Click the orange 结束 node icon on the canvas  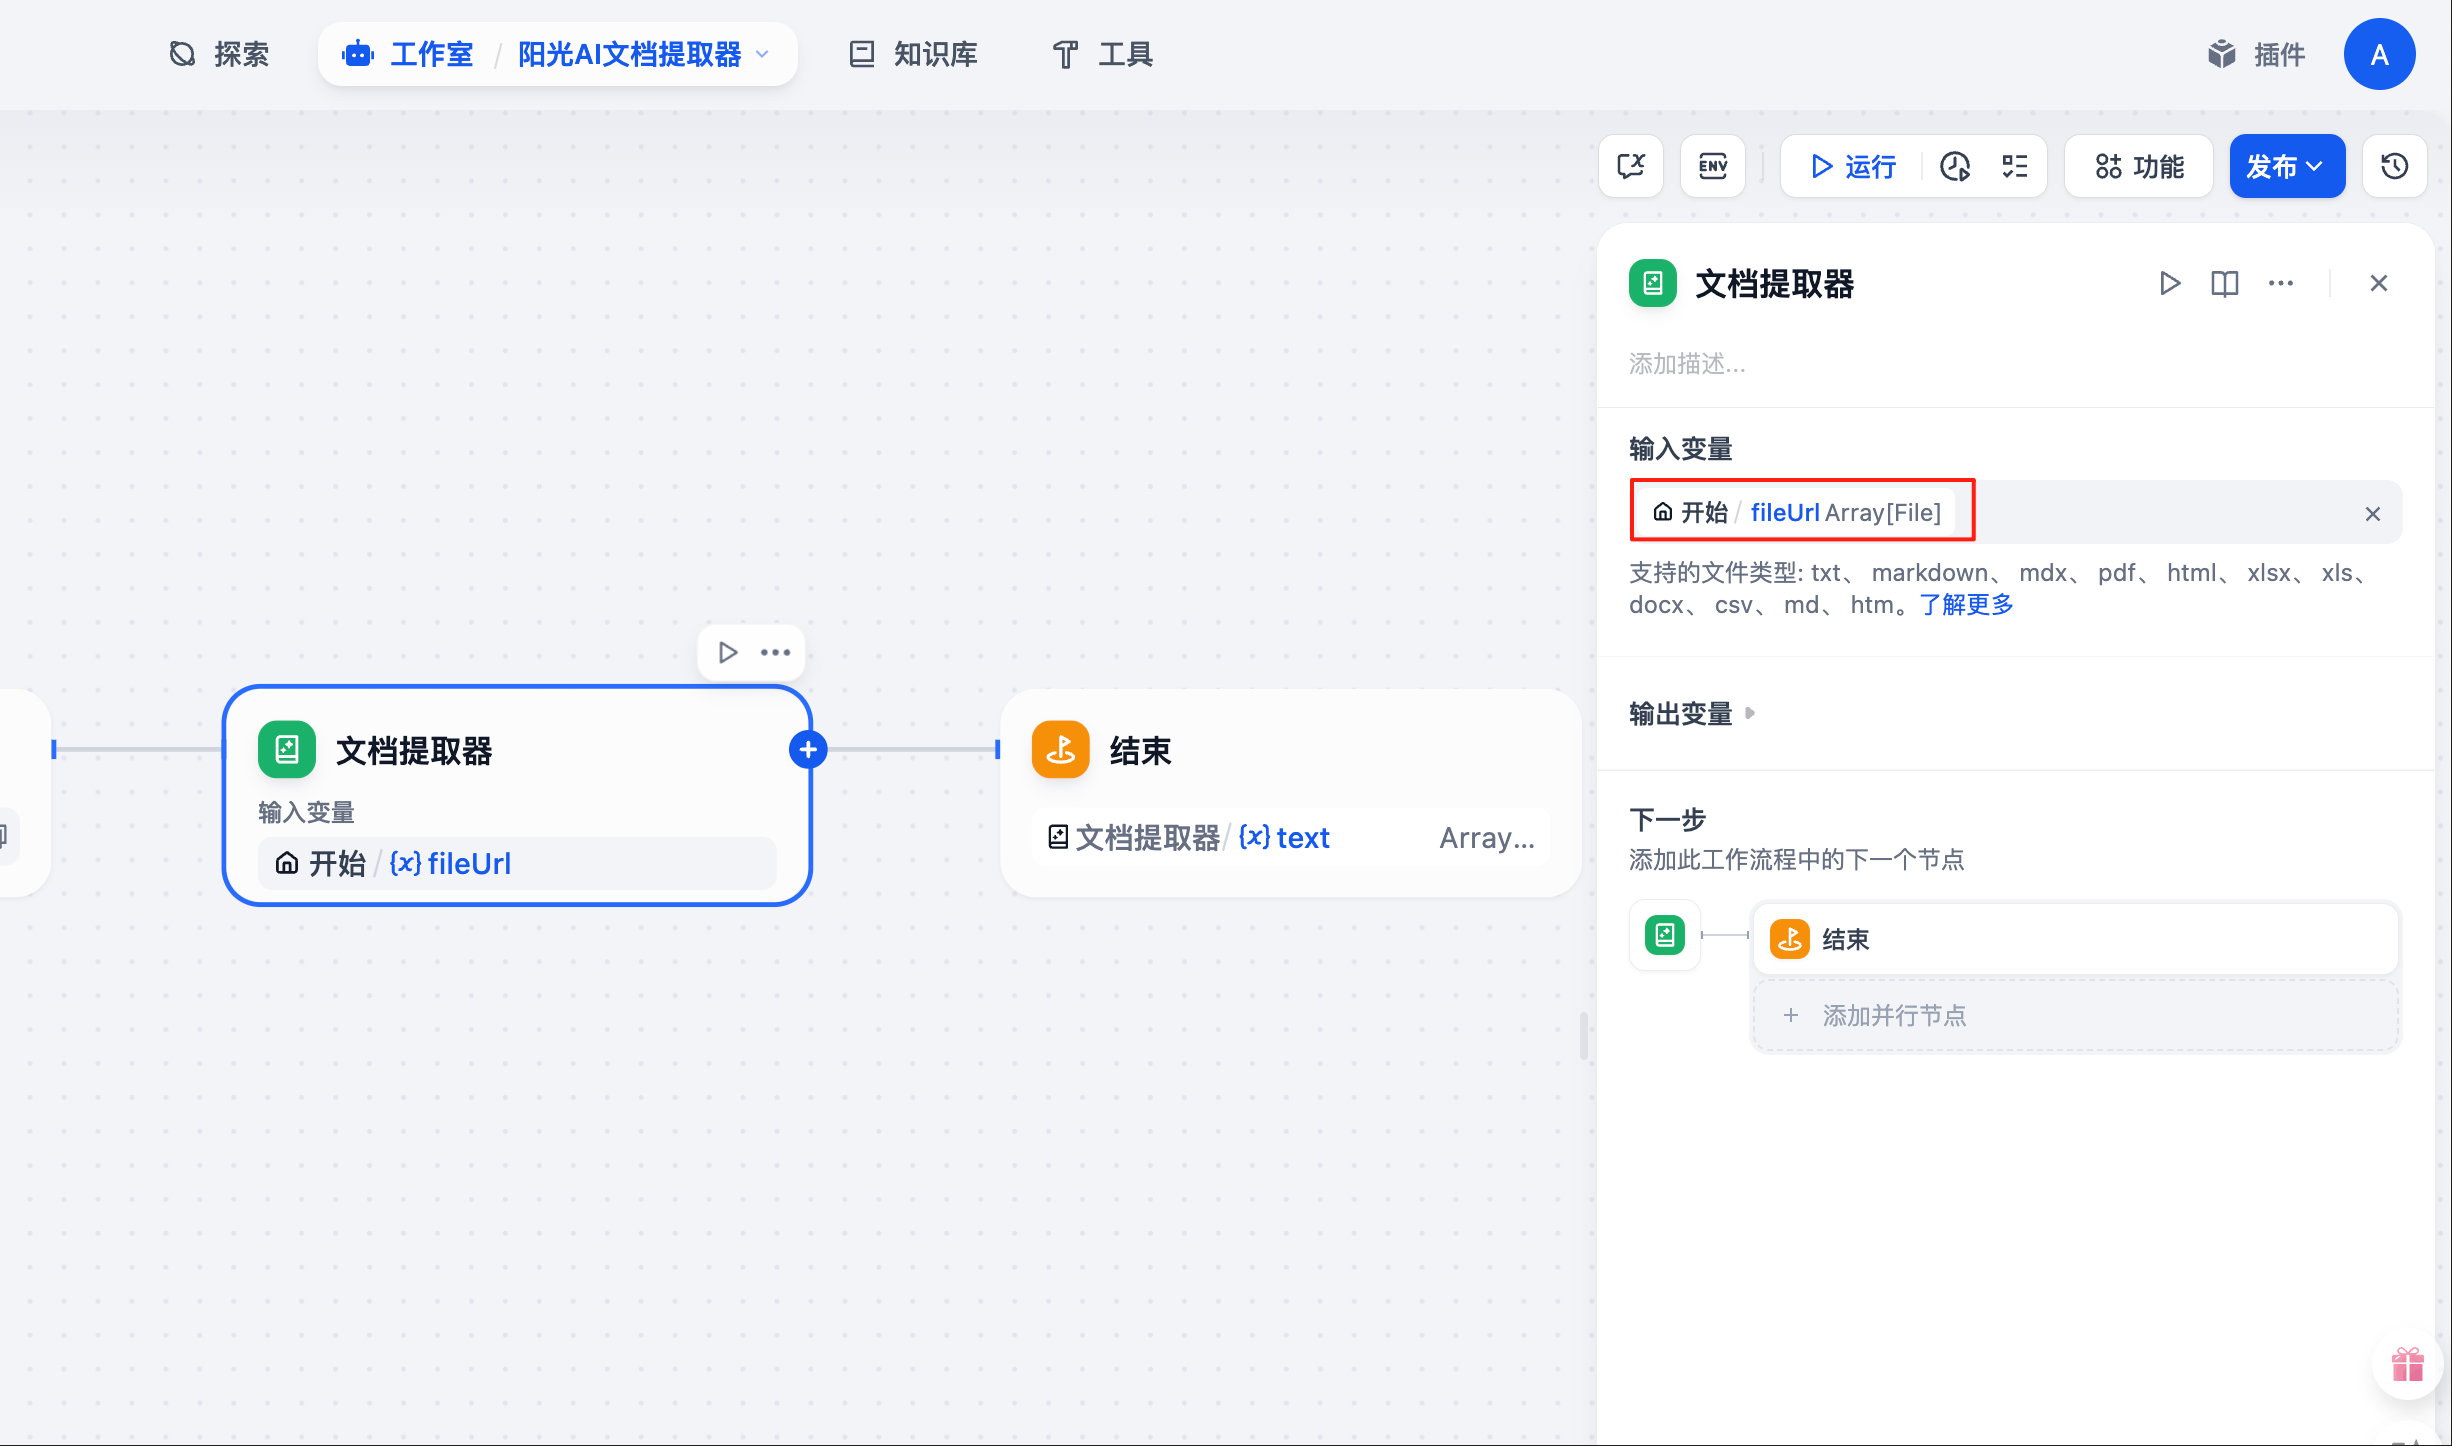1061,749
